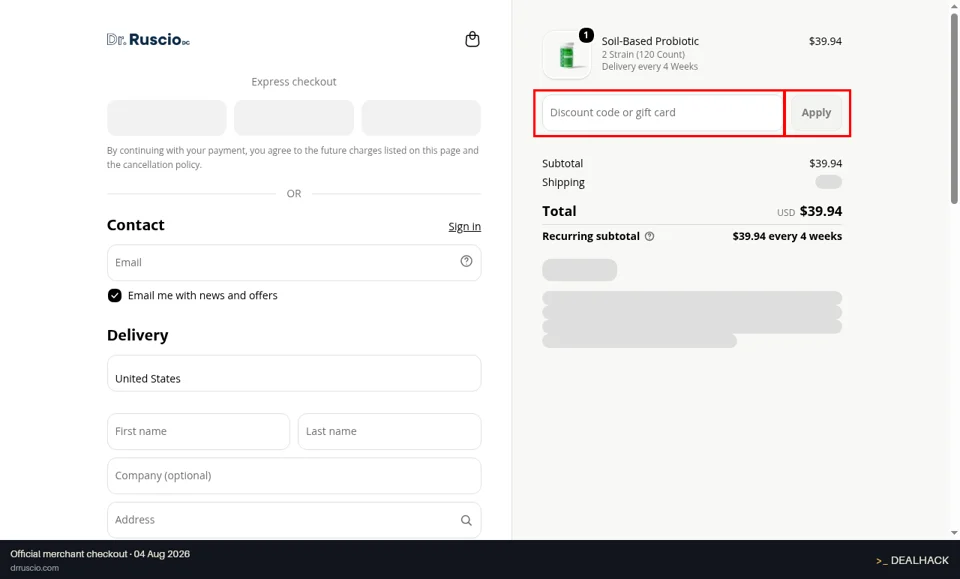
Task: Click the Recurring subtotal info icon
Action: click(x=650, y=236)
